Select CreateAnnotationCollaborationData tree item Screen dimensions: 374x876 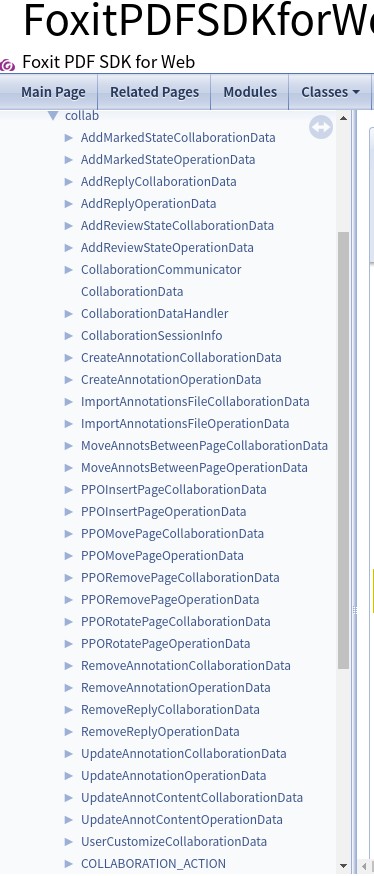pos(181,358)
